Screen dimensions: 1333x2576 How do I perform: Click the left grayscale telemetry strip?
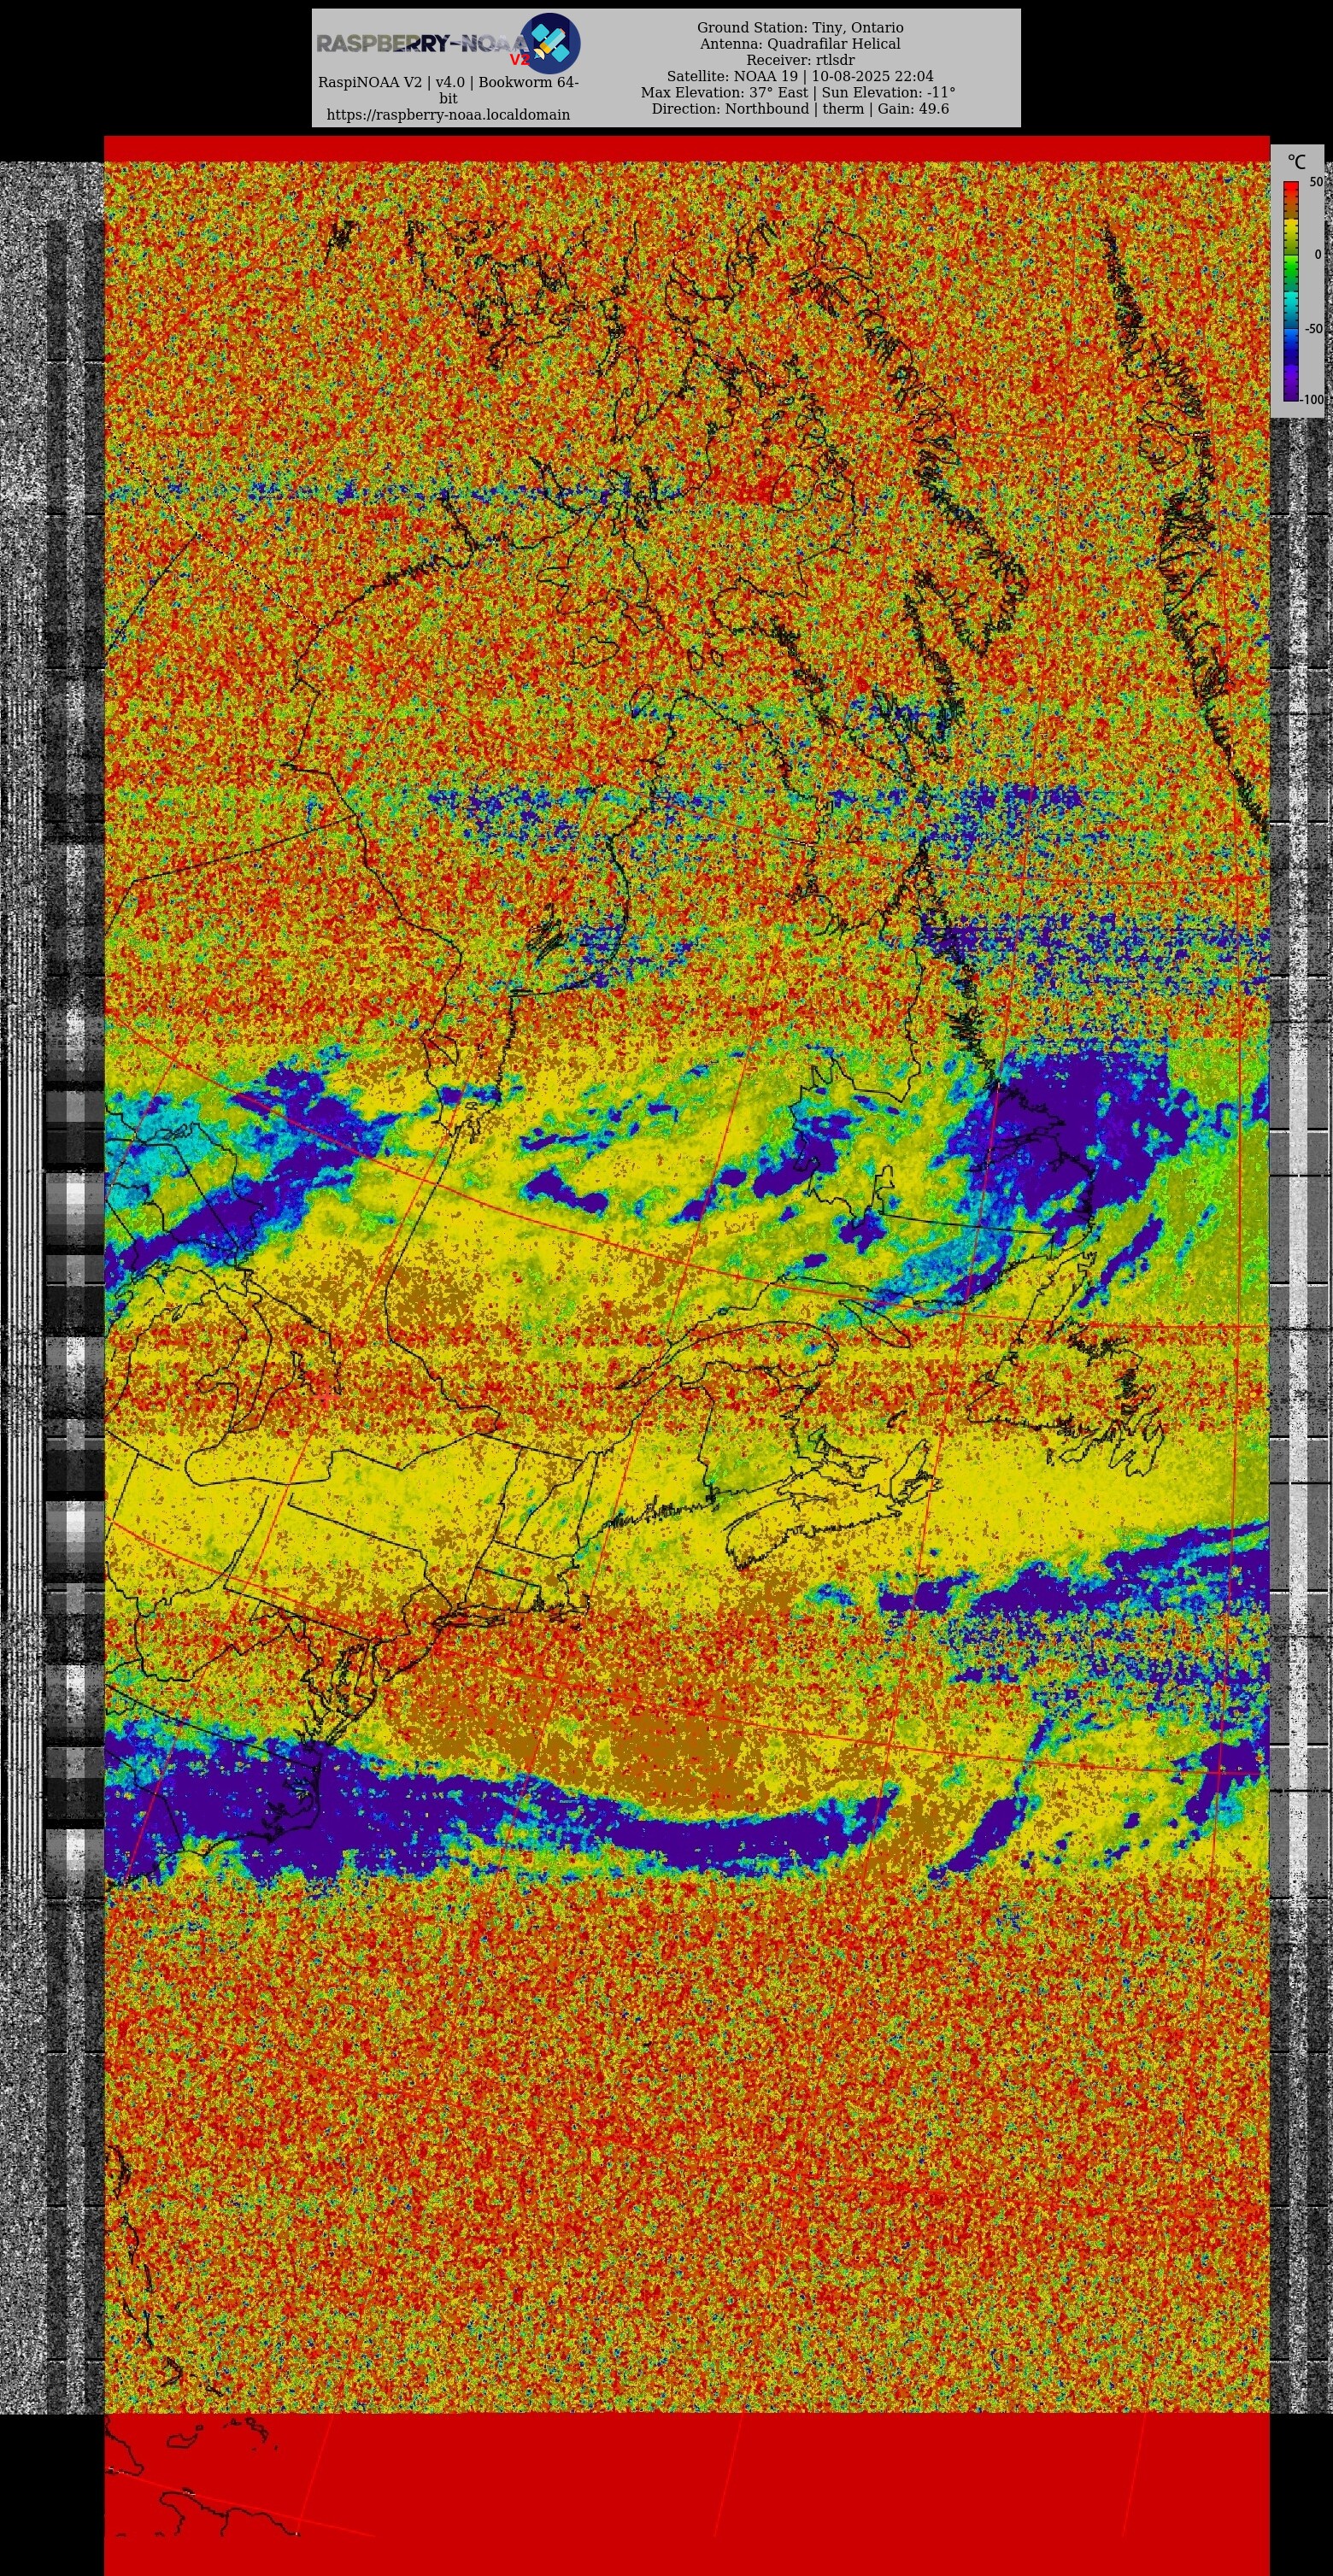click(x=75, y=1300)
